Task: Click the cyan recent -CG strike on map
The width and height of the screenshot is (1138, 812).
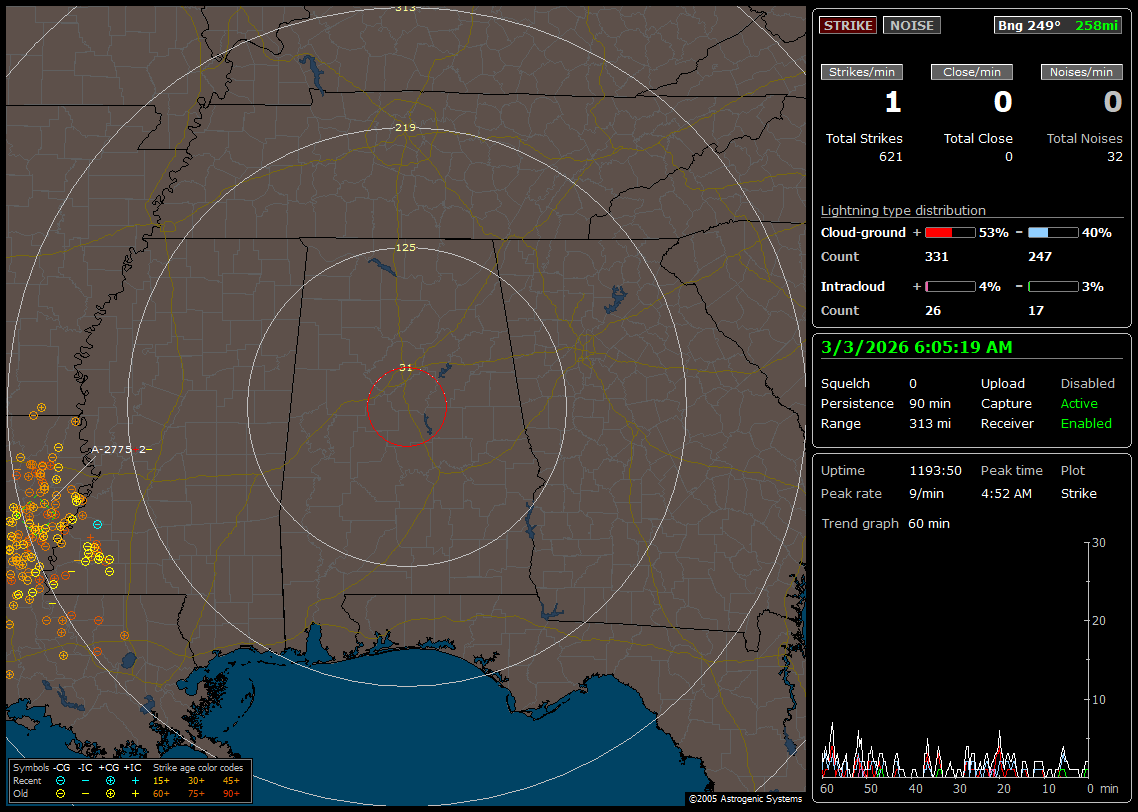Action: (97, 525)
